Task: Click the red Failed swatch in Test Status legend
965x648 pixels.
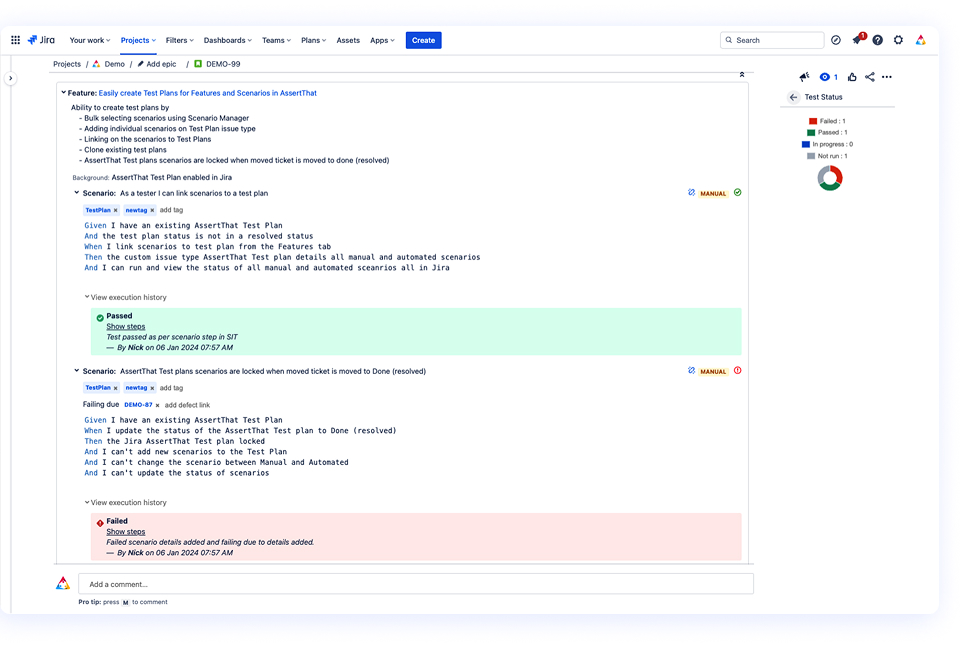Action: [x=812, y=119]
